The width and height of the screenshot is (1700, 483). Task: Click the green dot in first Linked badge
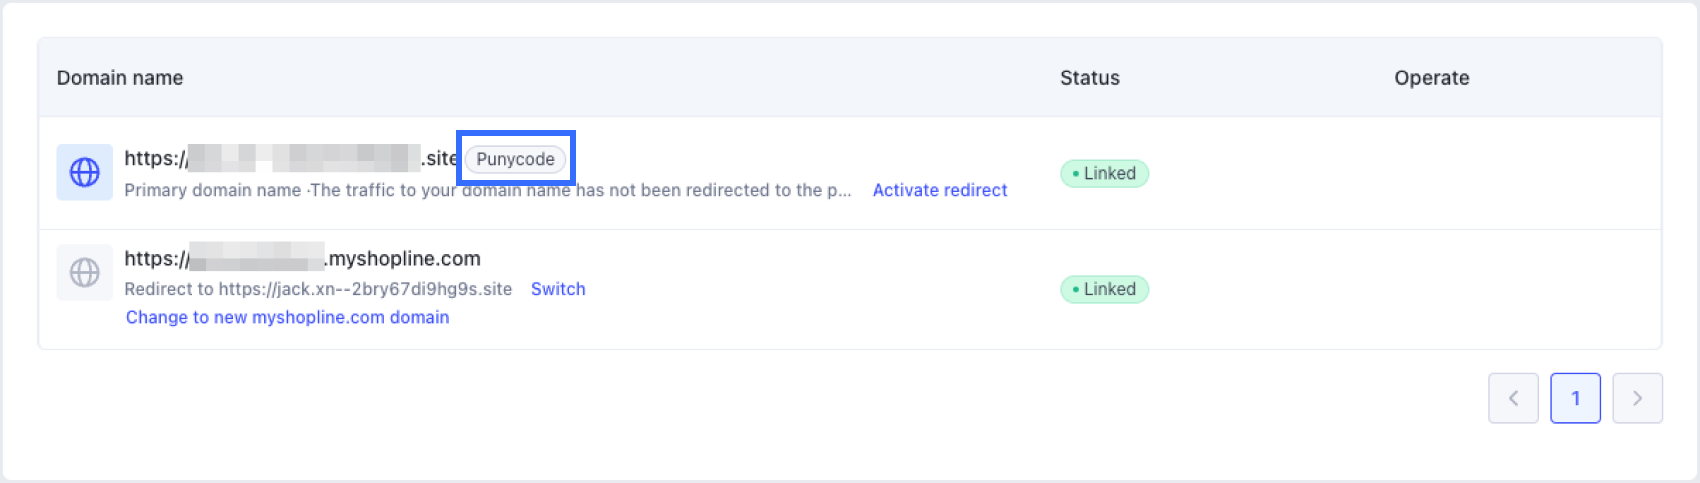coord(1075,174)
